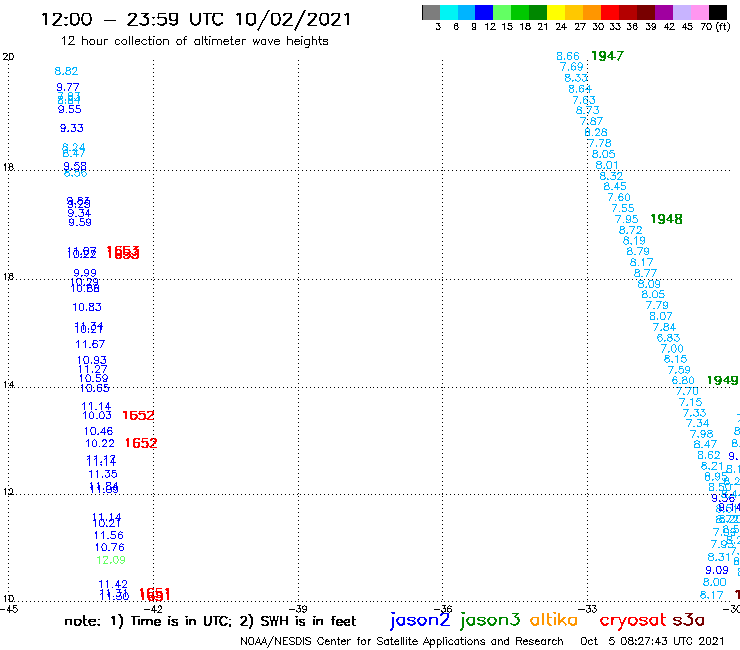The height and width of the screenshot is (650, 740).
Task: Click the purple legend color swatch
Action: click(664, 12)
